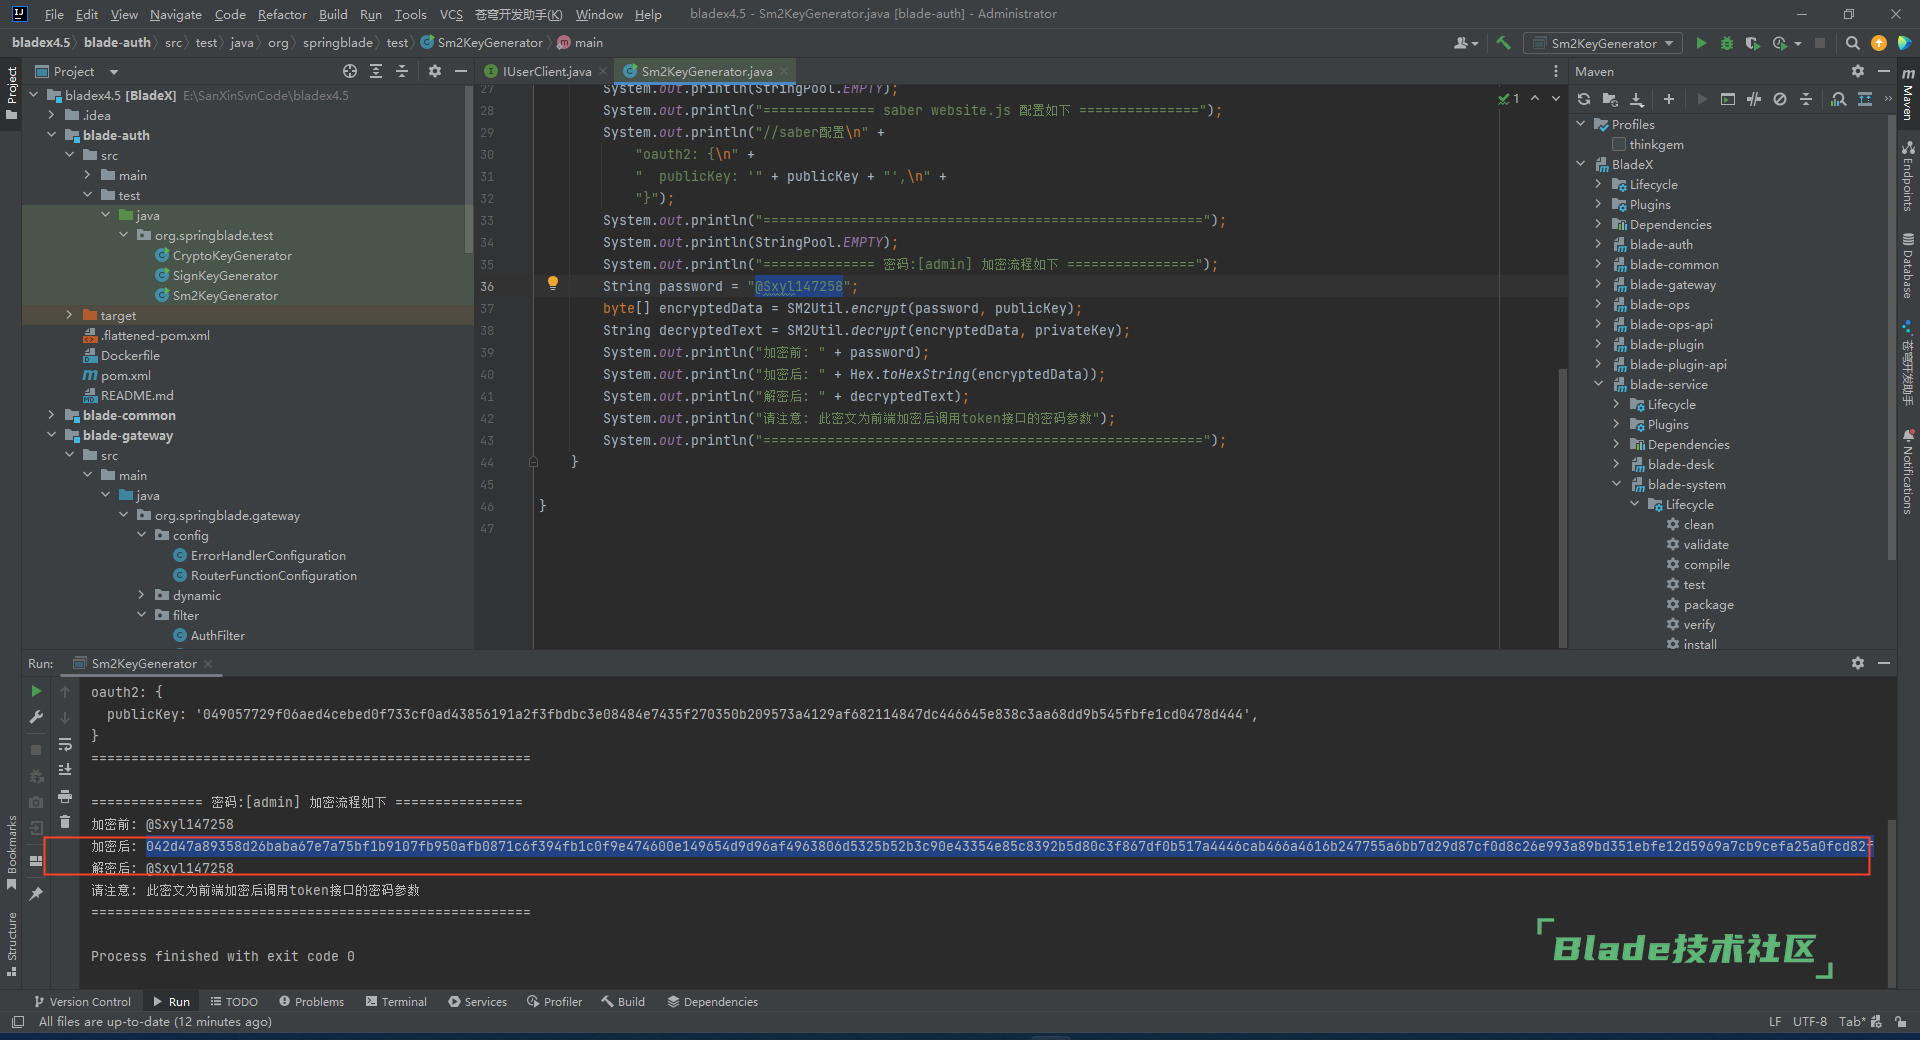This screenshot has height=1040, width=1920.
Task: Toggle soft-wrap in Run console
Action: (x=65, y=744)
